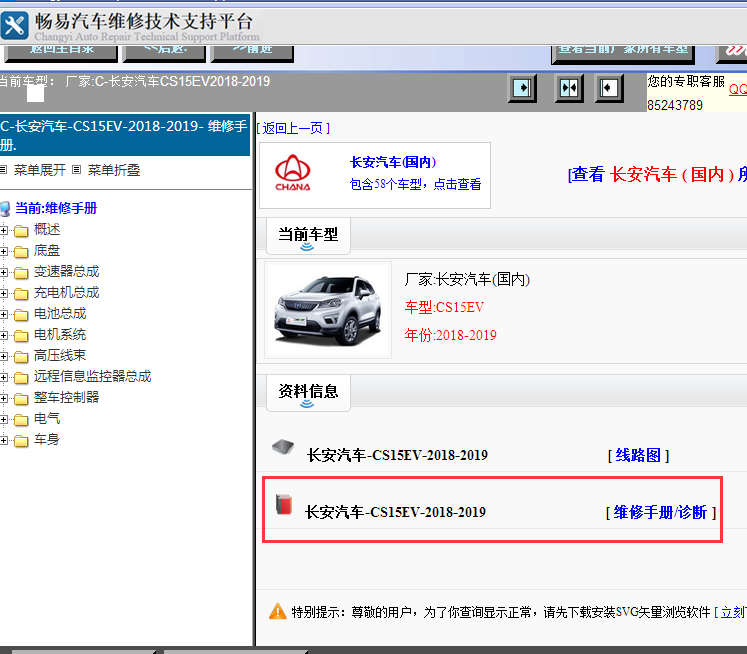Click the folder icon for 车身
This screenshot has height=654, width=747.
[21, 441]
